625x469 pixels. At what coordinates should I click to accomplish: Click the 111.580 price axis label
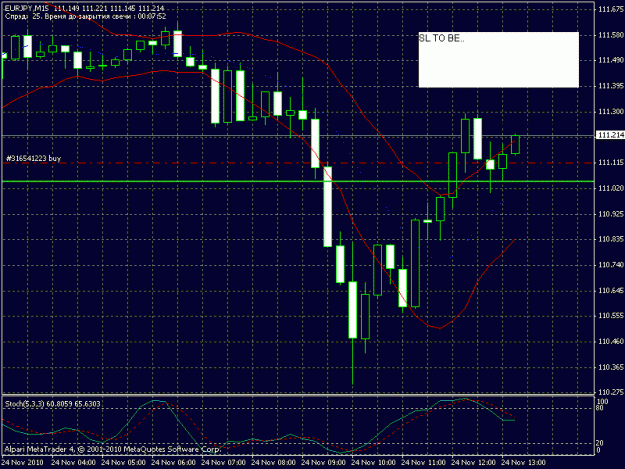pos(611,35)
